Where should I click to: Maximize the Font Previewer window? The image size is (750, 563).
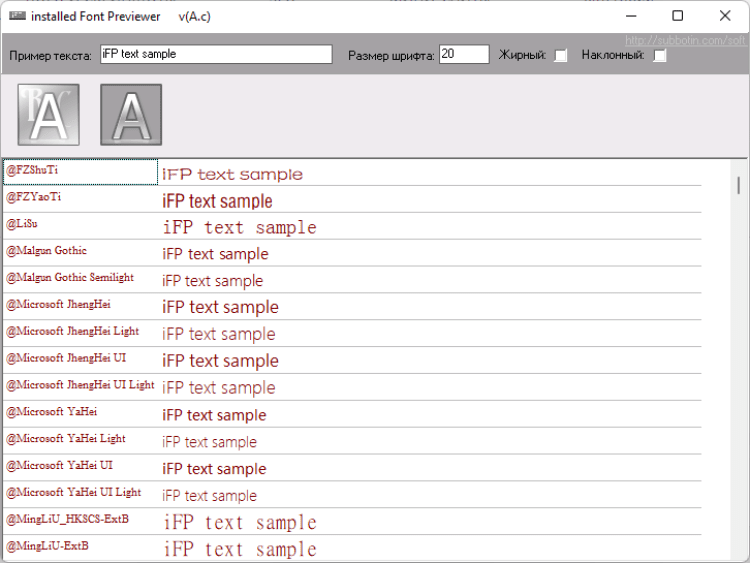[678, 16]
